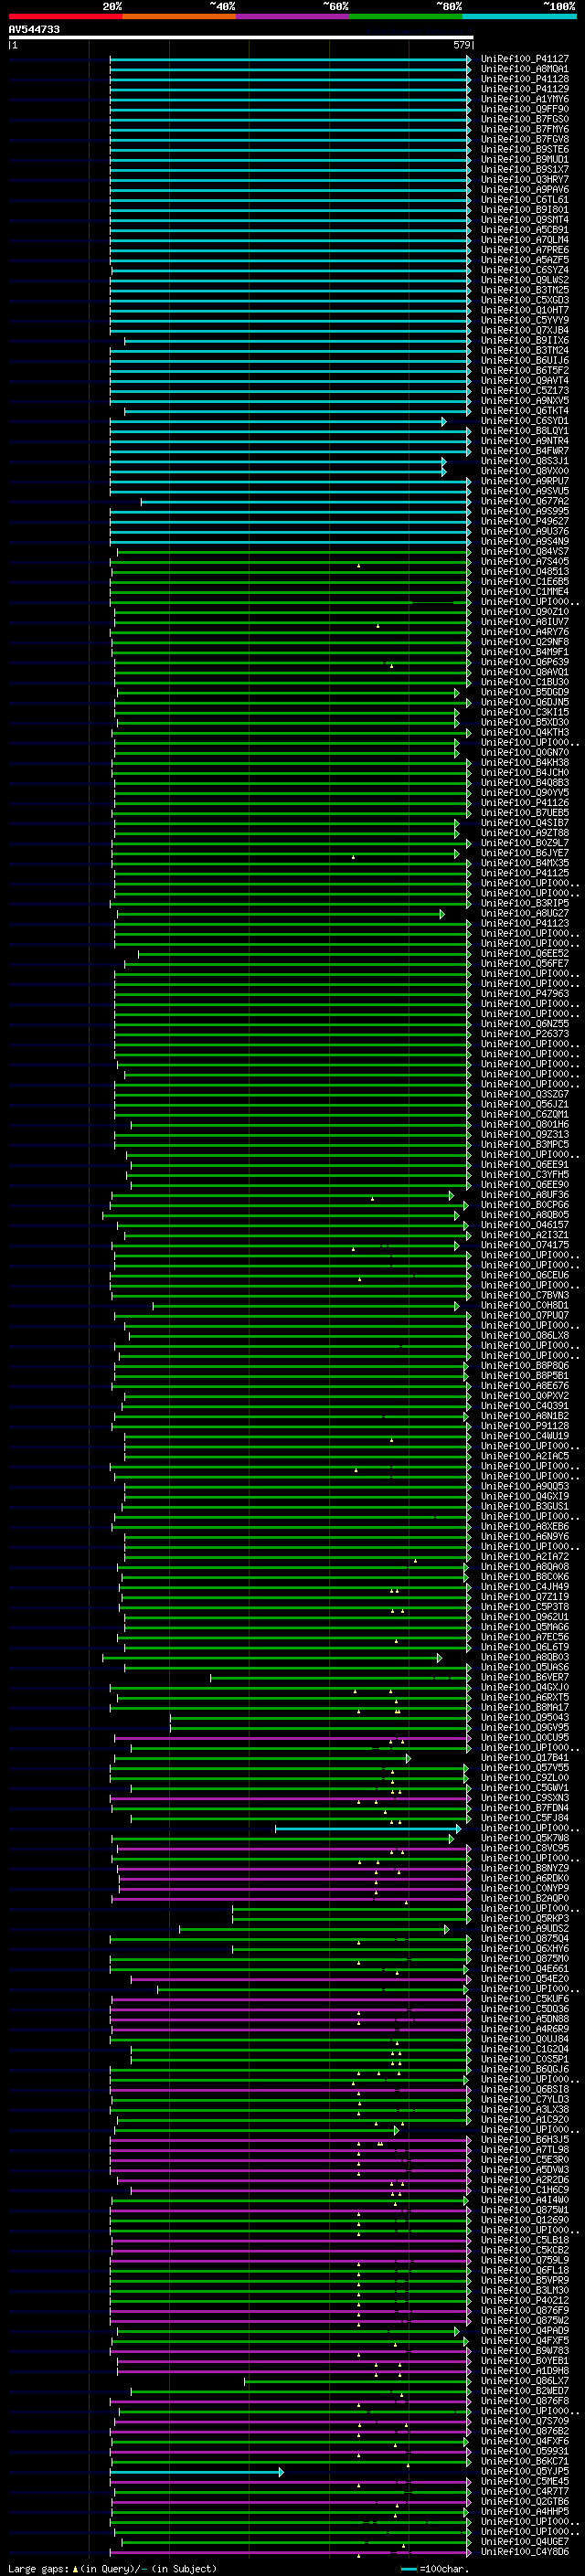The width and height of the screenshot is (585, 2576).
Task: Select hit label UniRef100_B3TM24
Action: (x=525, y=350)
